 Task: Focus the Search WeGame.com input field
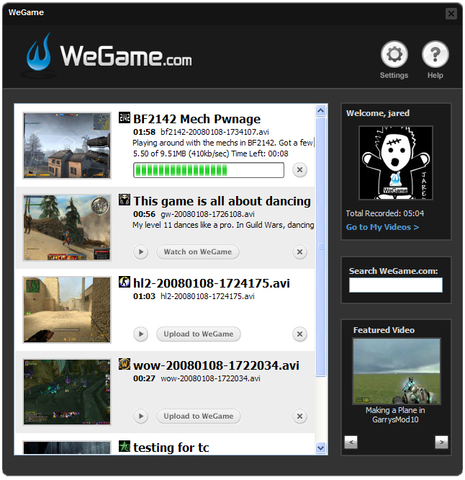point(396,285)
